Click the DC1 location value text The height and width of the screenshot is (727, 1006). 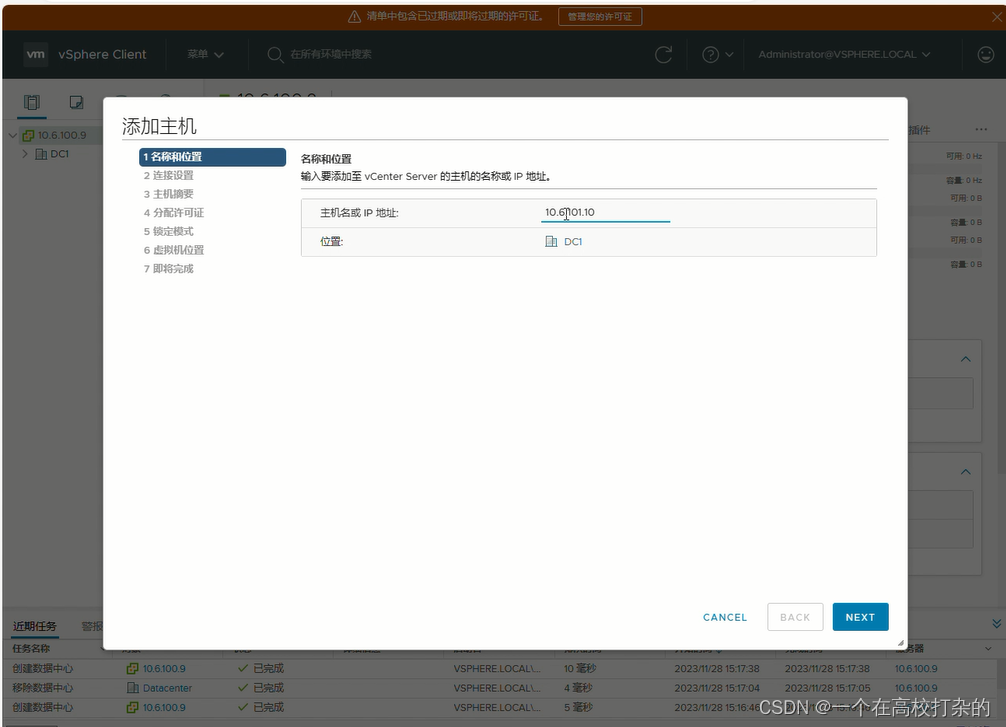573,242
